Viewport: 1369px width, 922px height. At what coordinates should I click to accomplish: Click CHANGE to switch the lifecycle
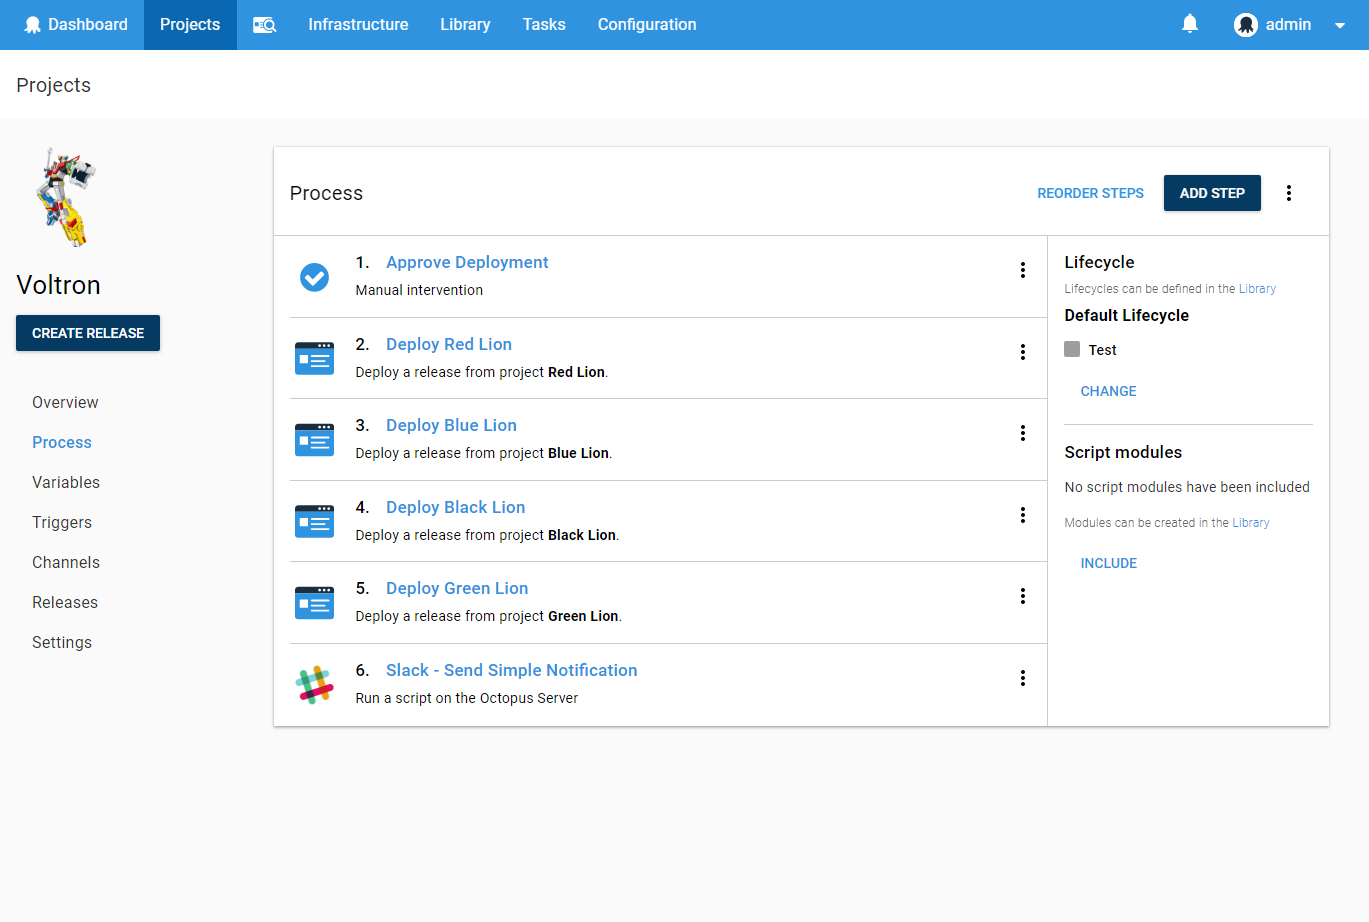click(1108, 391)
